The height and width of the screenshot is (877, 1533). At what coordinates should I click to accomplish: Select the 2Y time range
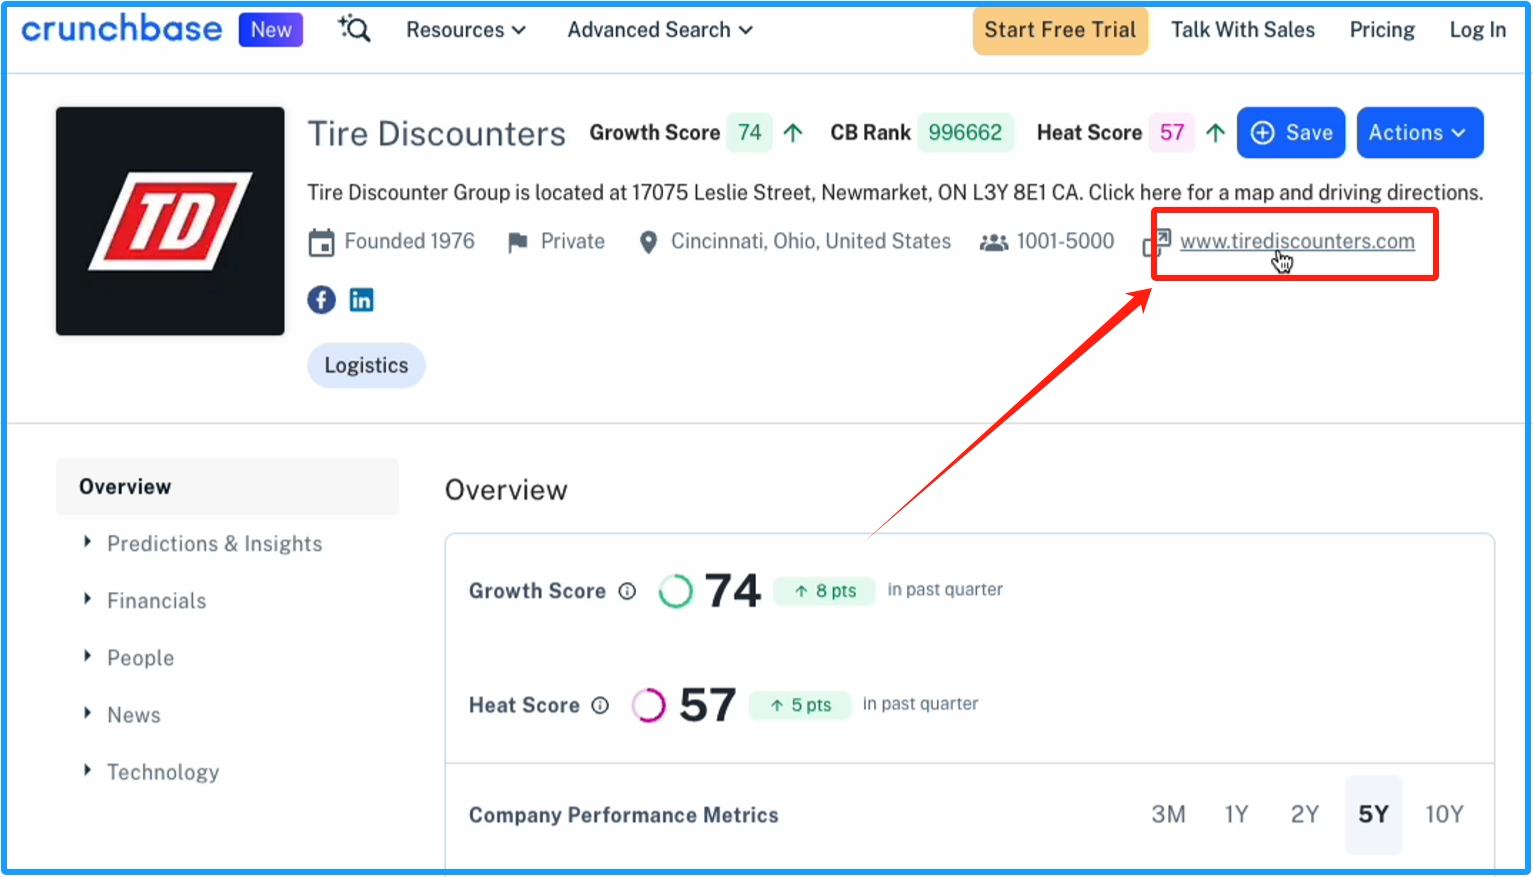tap(1304, 814)
